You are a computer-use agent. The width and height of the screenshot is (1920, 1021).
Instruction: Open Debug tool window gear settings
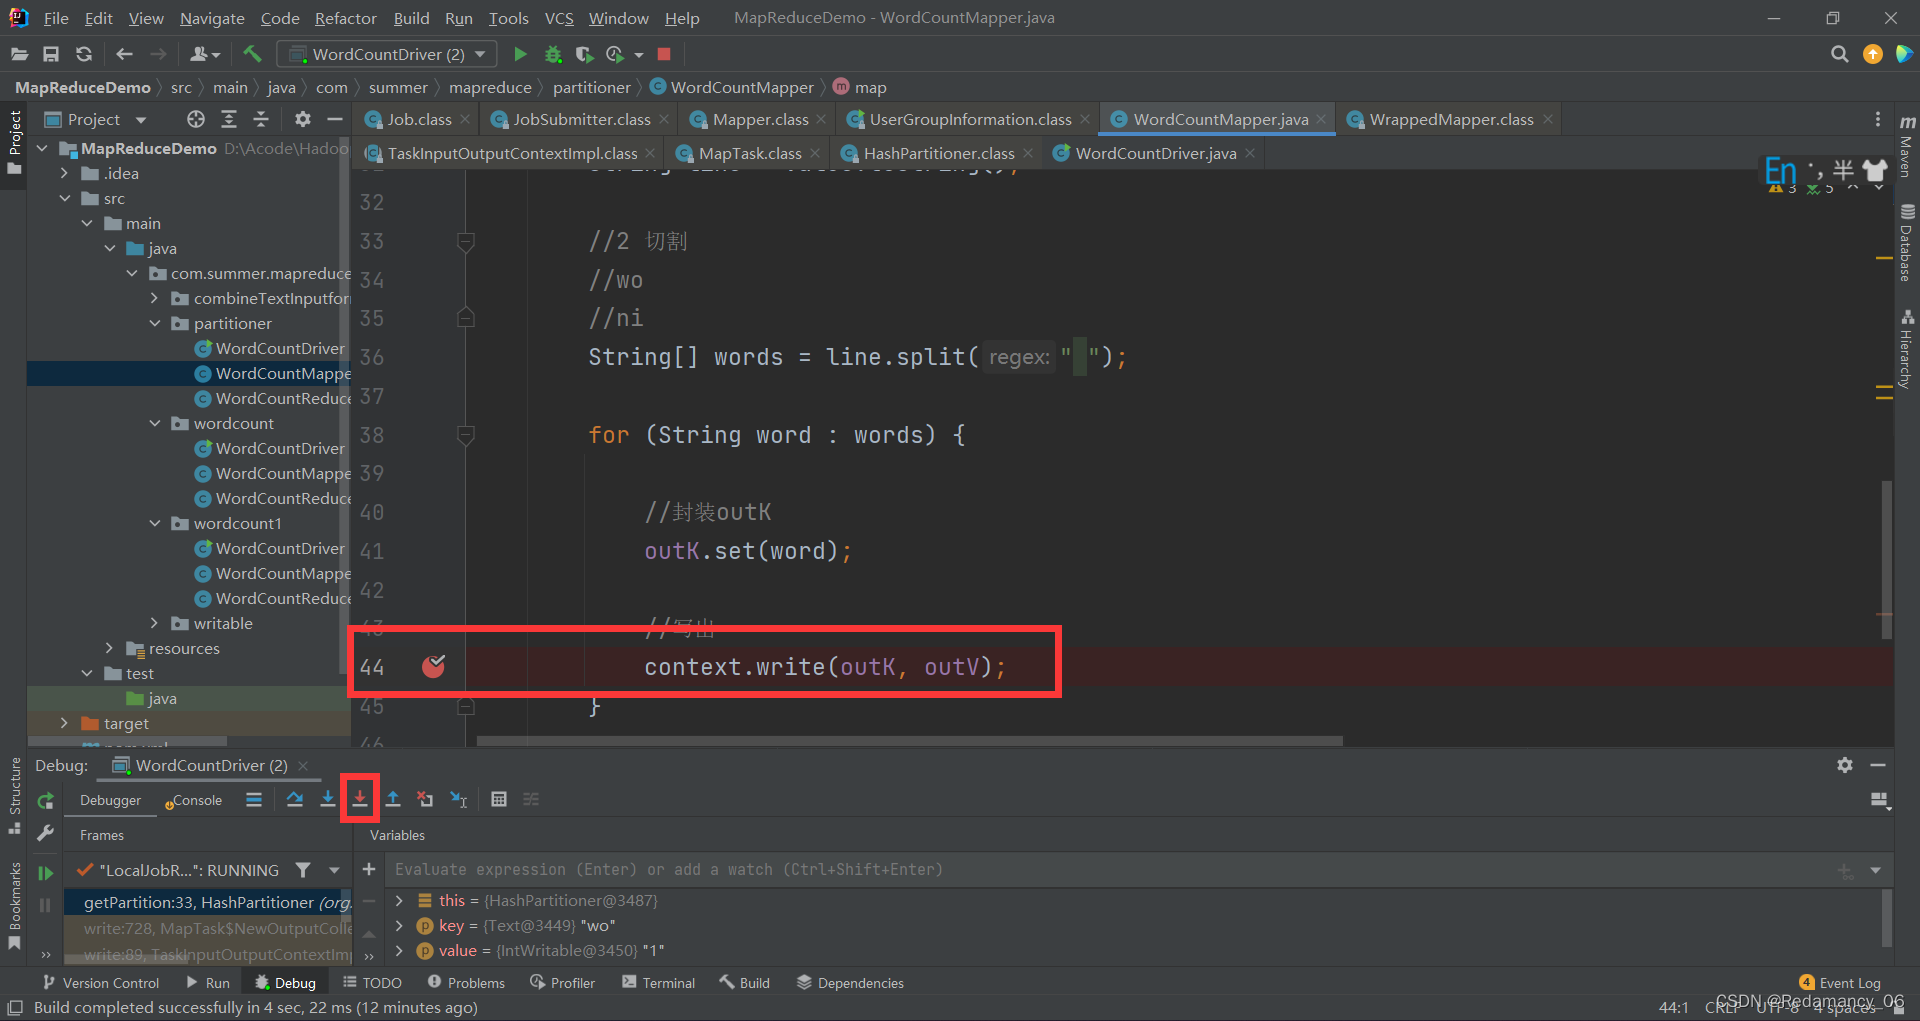point(1845,765)
